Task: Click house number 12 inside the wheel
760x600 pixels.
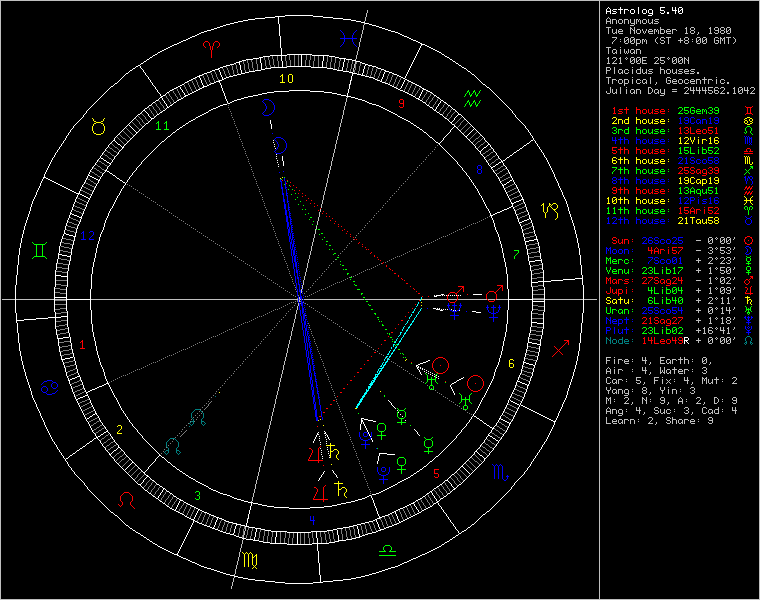Action: click(88, 236)
